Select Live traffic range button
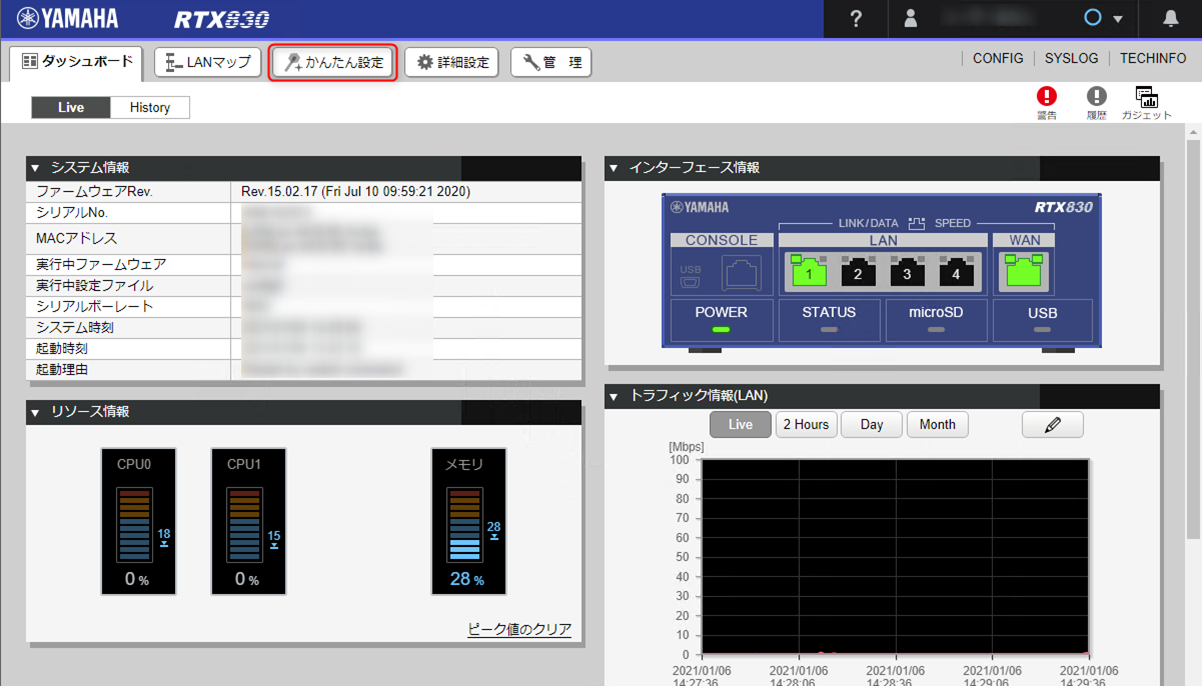Image resolution: width=1202 pixels, height=686 pixels. click(740, 425)
